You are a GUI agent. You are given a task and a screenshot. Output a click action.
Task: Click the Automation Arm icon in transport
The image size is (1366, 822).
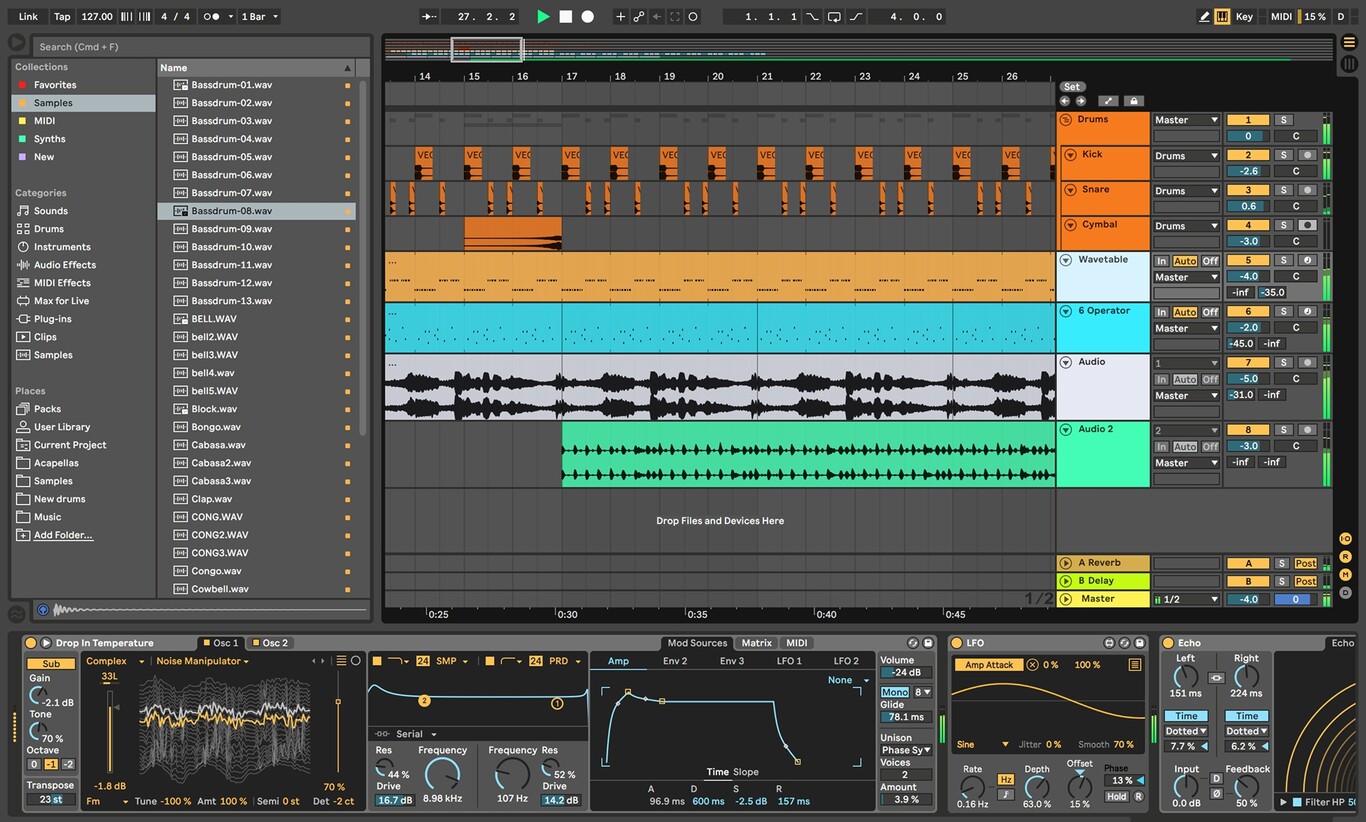pos(639,17)
